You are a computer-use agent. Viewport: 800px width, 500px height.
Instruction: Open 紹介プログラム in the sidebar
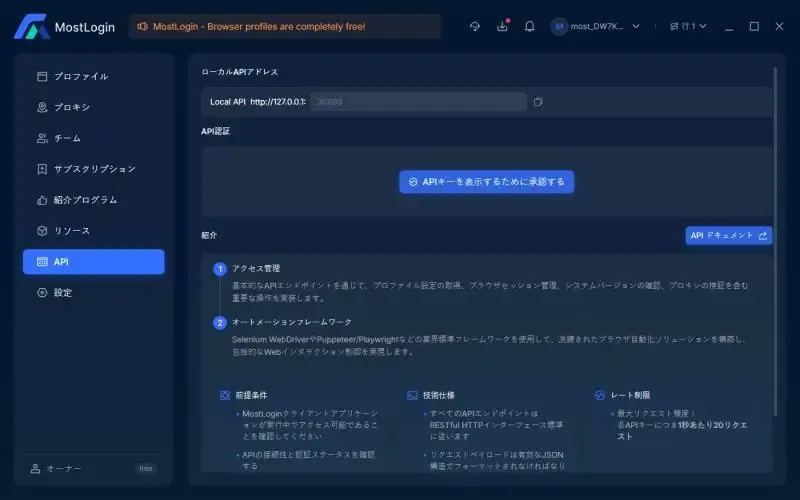click(94, 200)
